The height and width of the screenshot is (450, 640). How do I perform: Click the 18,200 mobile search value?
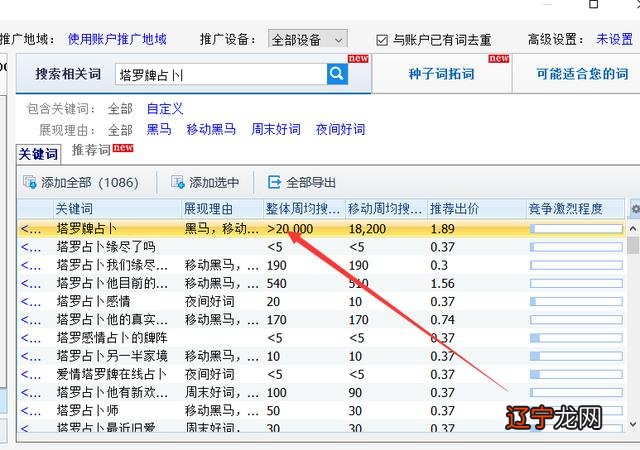(367, 229)
